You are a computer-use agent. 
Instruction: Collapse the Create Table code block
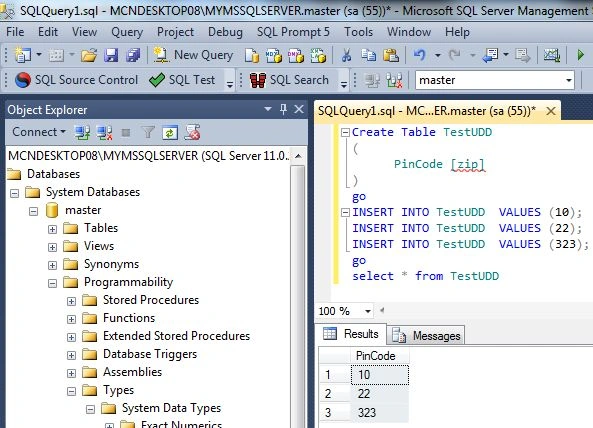[345, 132]
